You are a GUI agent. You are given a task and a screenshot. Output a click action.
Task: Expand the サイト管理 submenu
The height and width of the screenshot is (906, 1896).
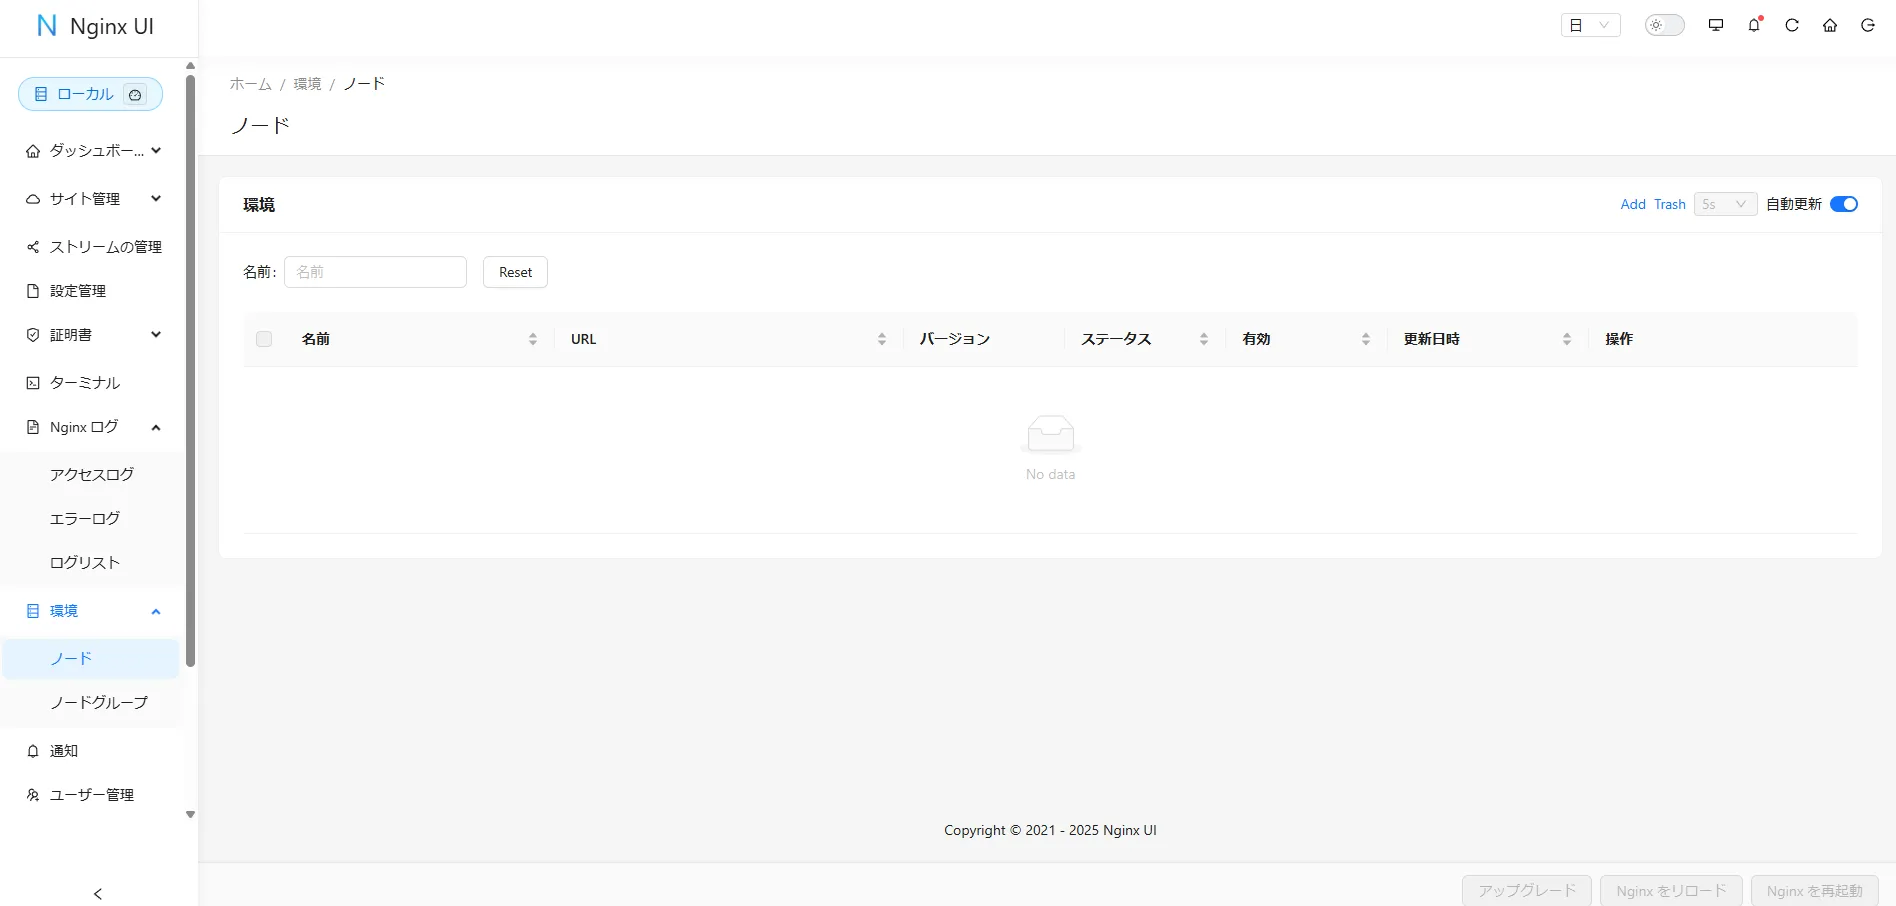pyautogui.click(x=93, y=199)
